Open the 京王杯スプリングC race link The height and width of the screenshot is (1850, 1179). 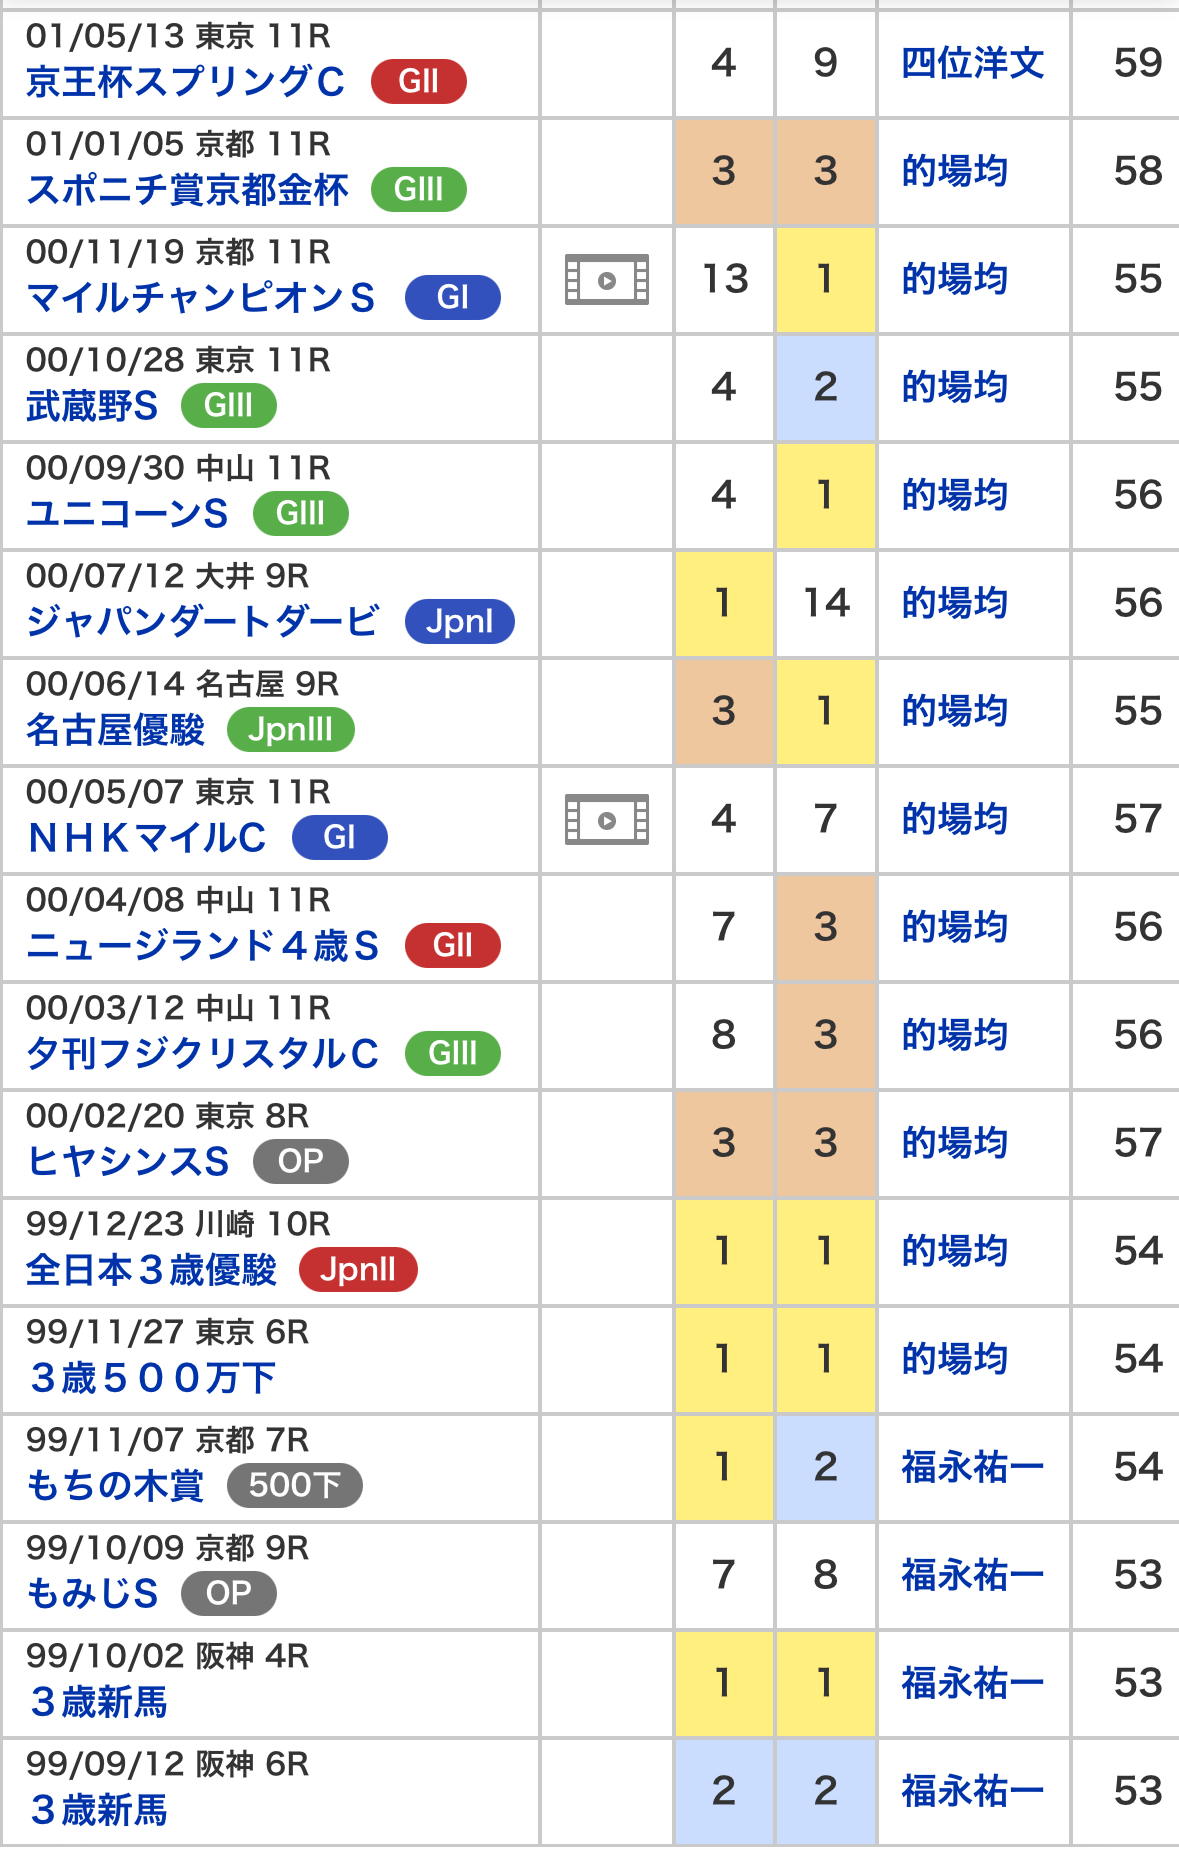click(185, 82)
